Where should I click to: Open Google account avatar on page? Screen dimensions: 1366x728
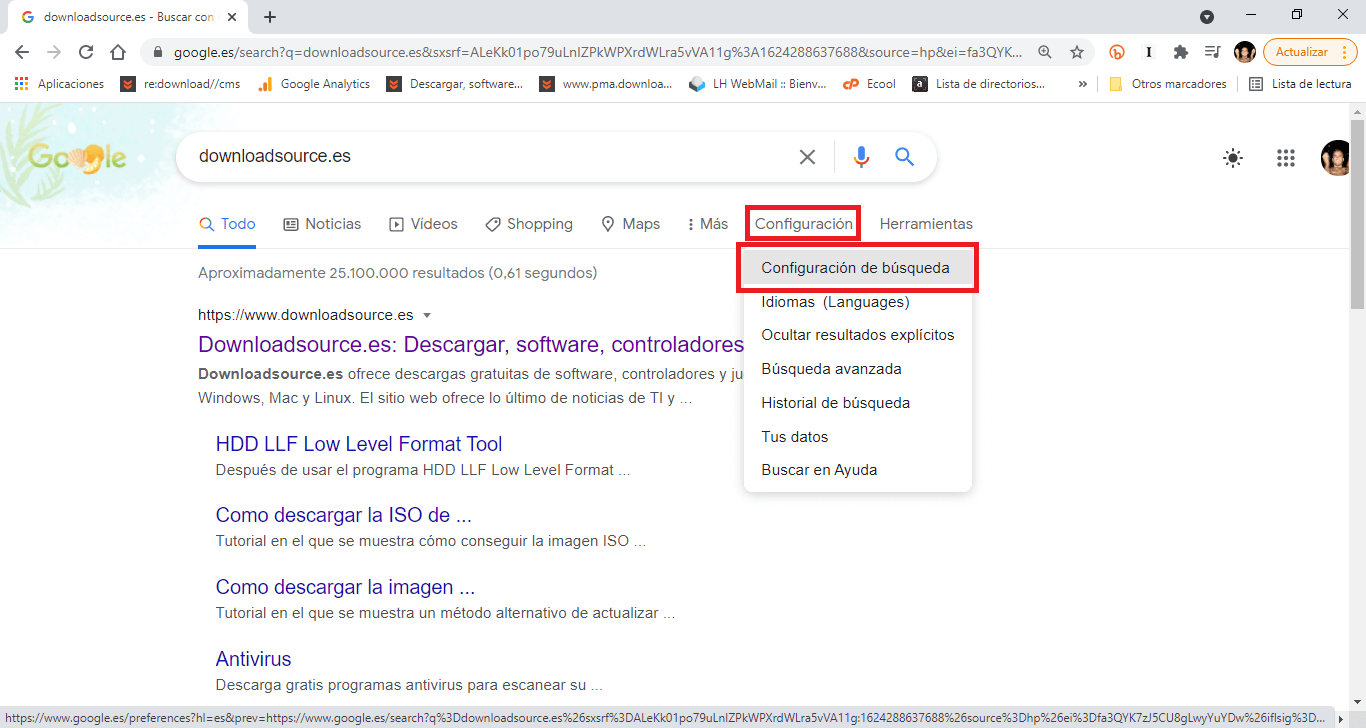pyautogui.click(x=1336, y=158)
